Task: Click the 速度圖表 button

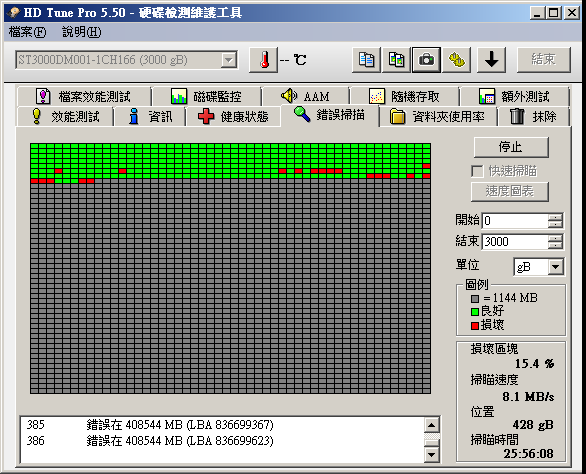Action: (x=509, y=191)
